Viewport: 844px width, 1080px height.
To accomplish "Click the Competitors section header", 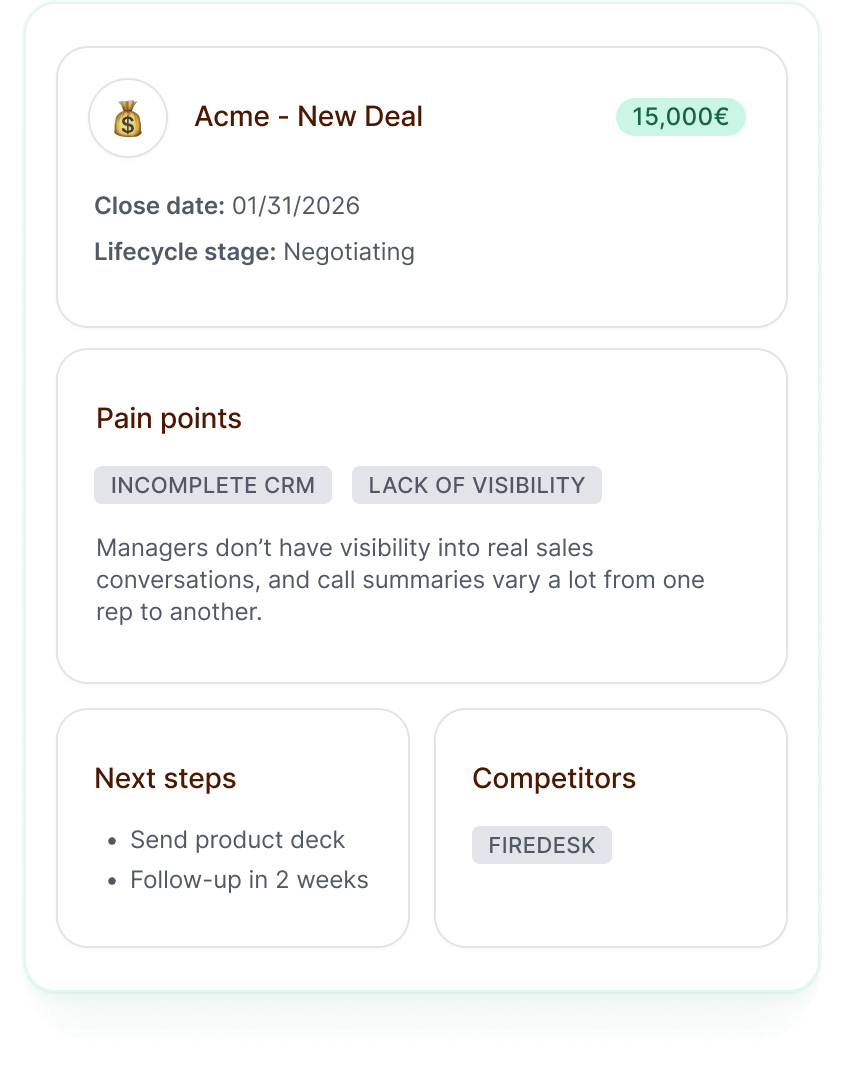I will [x=555, y=778].
